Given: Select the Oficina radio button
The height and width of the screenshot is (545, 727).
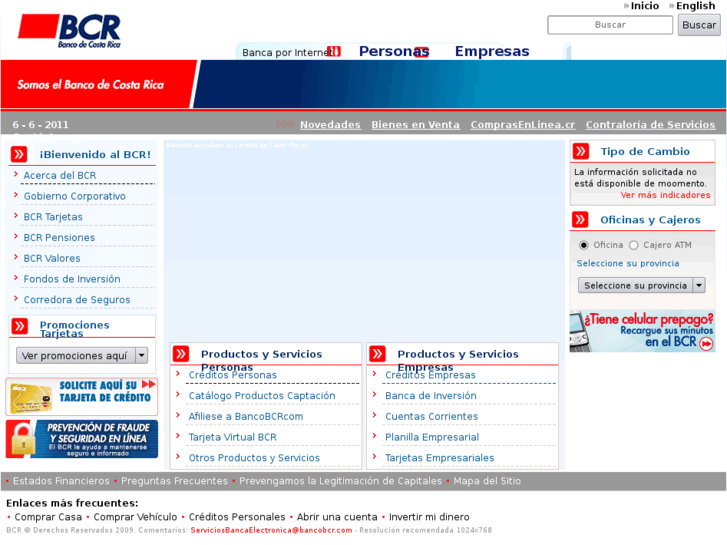Looking at the screenshot, I should 583,245.
